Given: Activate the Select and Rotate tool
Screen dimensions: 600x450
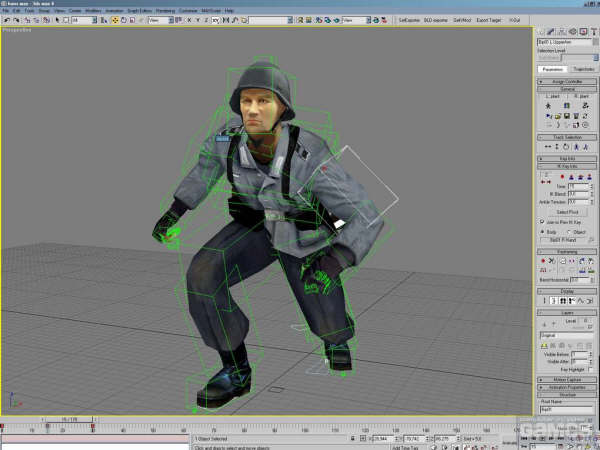Looking at the screenshot, I should tap(124, 20).
